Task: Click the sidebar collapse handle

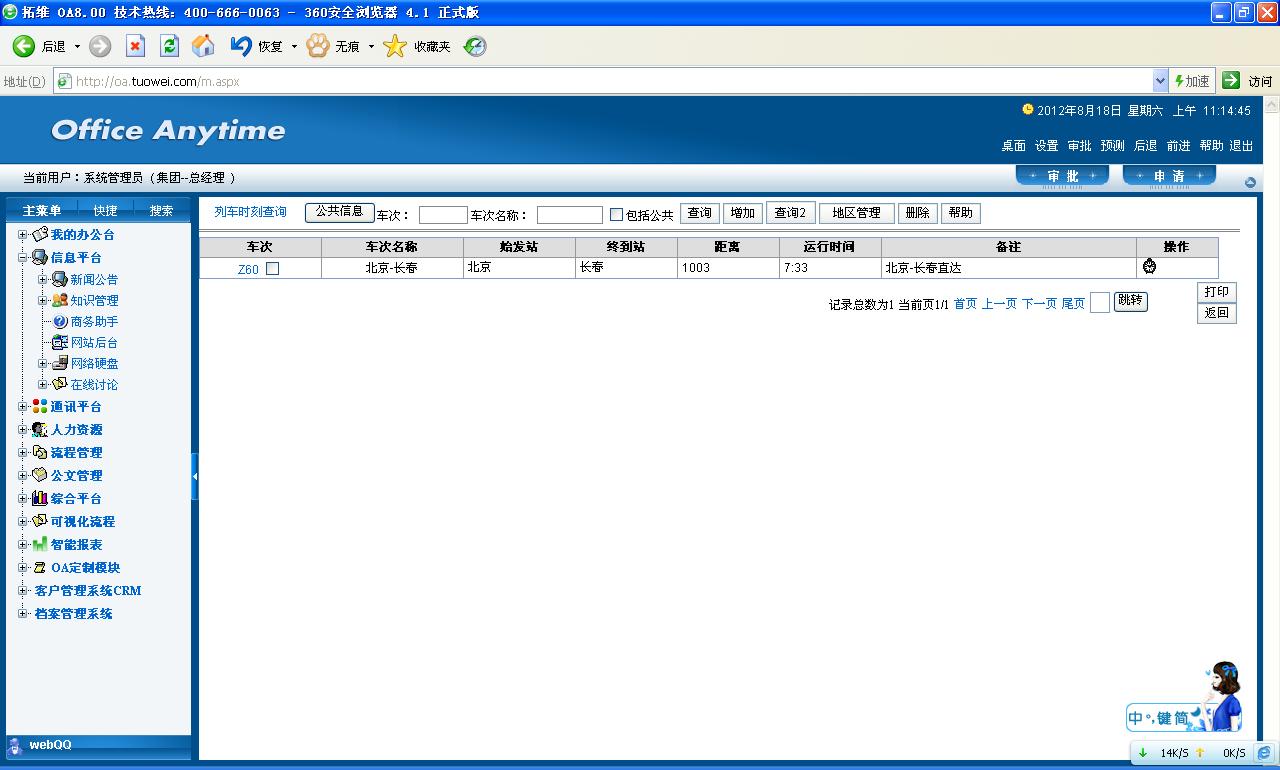Action: (195, 477)
